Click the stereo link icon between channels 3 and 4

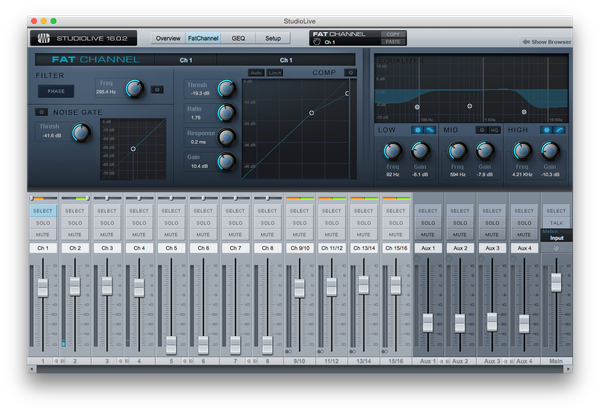(123, 361)
